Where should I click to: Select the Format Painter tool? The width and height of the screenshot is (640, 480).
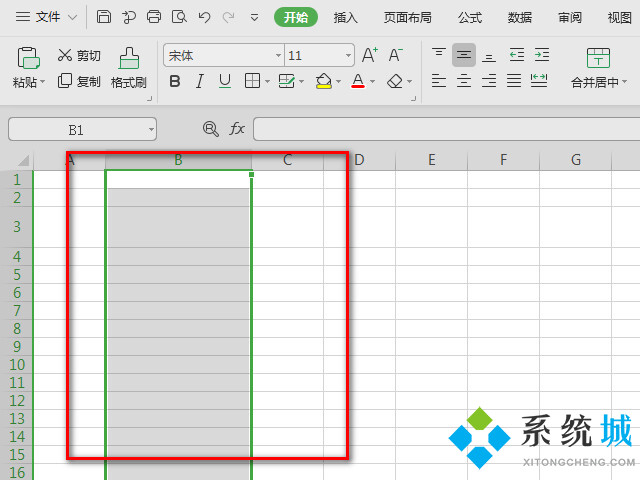coord(128,68)
